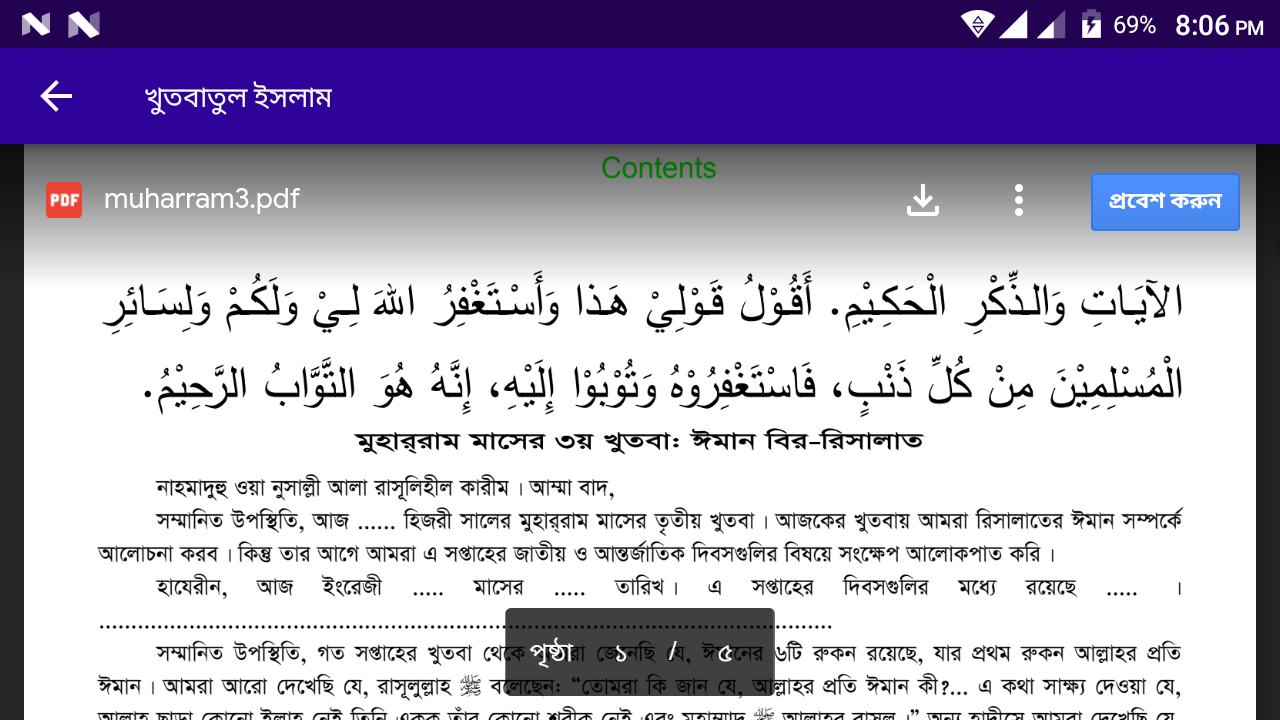
Task: Tap the battery icon in the status bar
Action: tap(1091, 24)
